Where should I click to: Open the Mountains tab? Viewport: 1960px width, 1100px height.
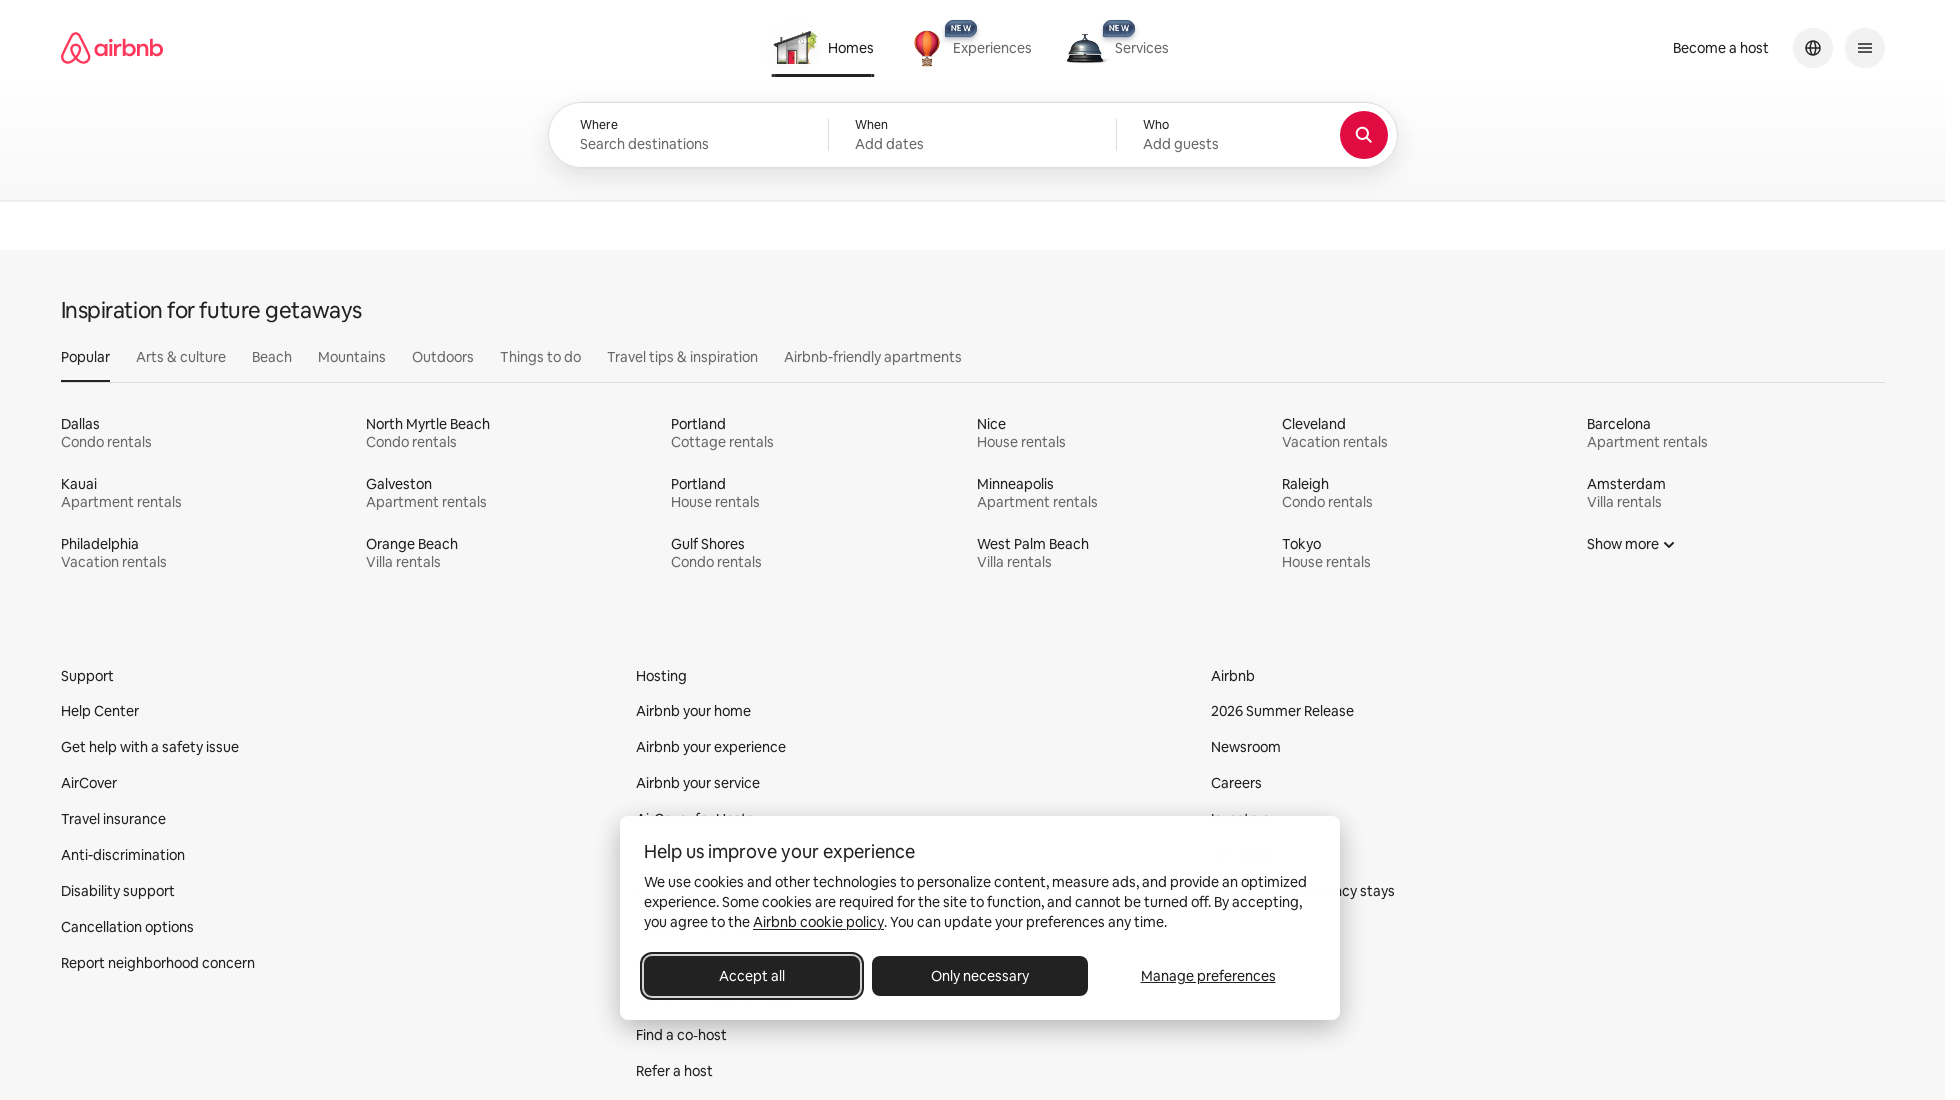352,357
